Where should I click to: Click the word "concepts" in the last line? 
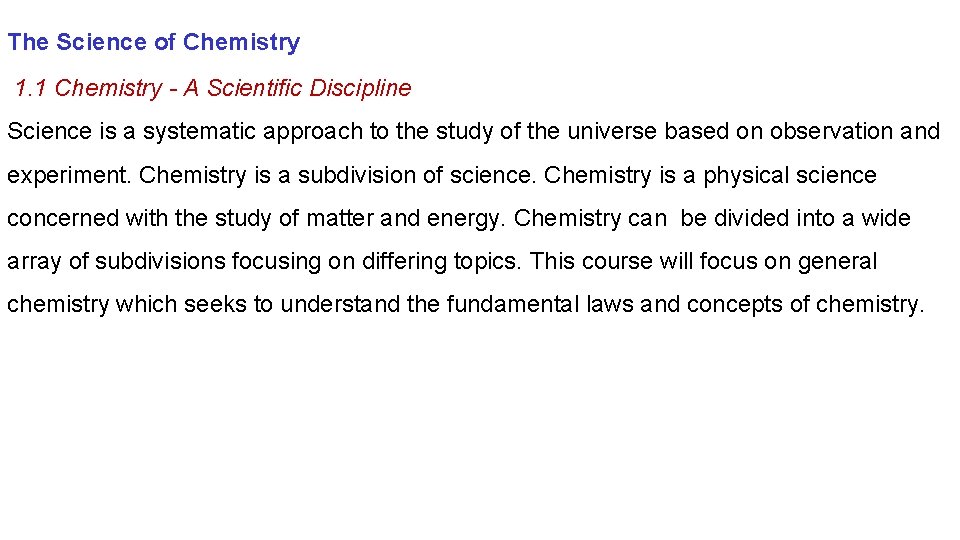click(x=740, y=305)
